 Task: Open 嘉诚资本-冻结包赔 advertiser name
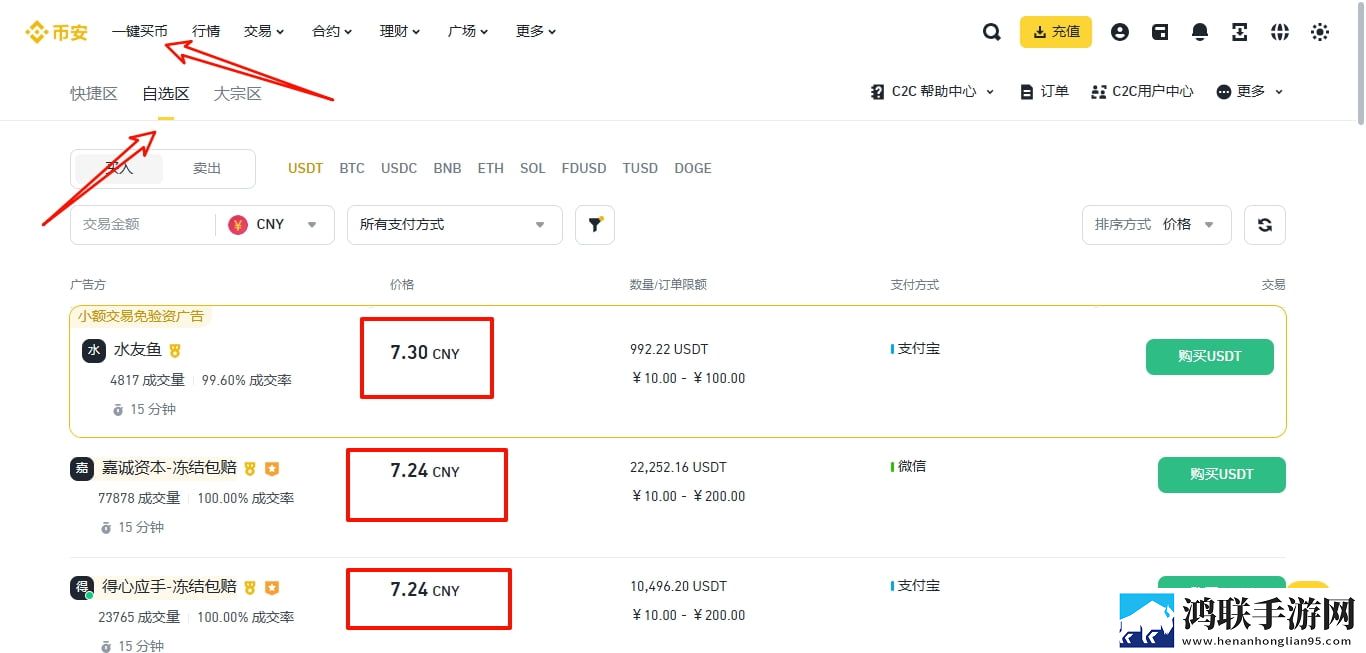pos(169,468)
